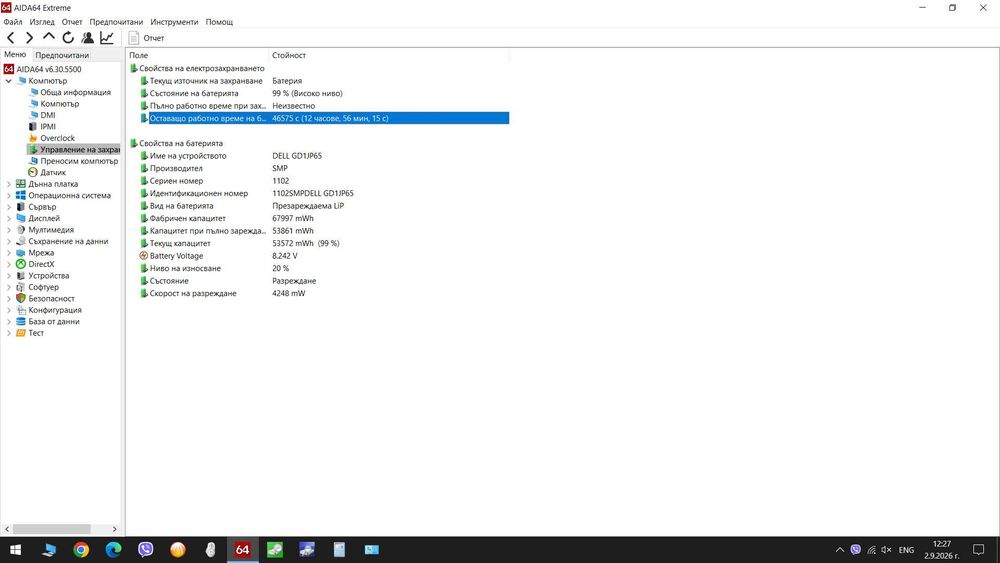1000x563 pixels.
Task: Click the ENG language indicator
Action: (x=906, y=550)
